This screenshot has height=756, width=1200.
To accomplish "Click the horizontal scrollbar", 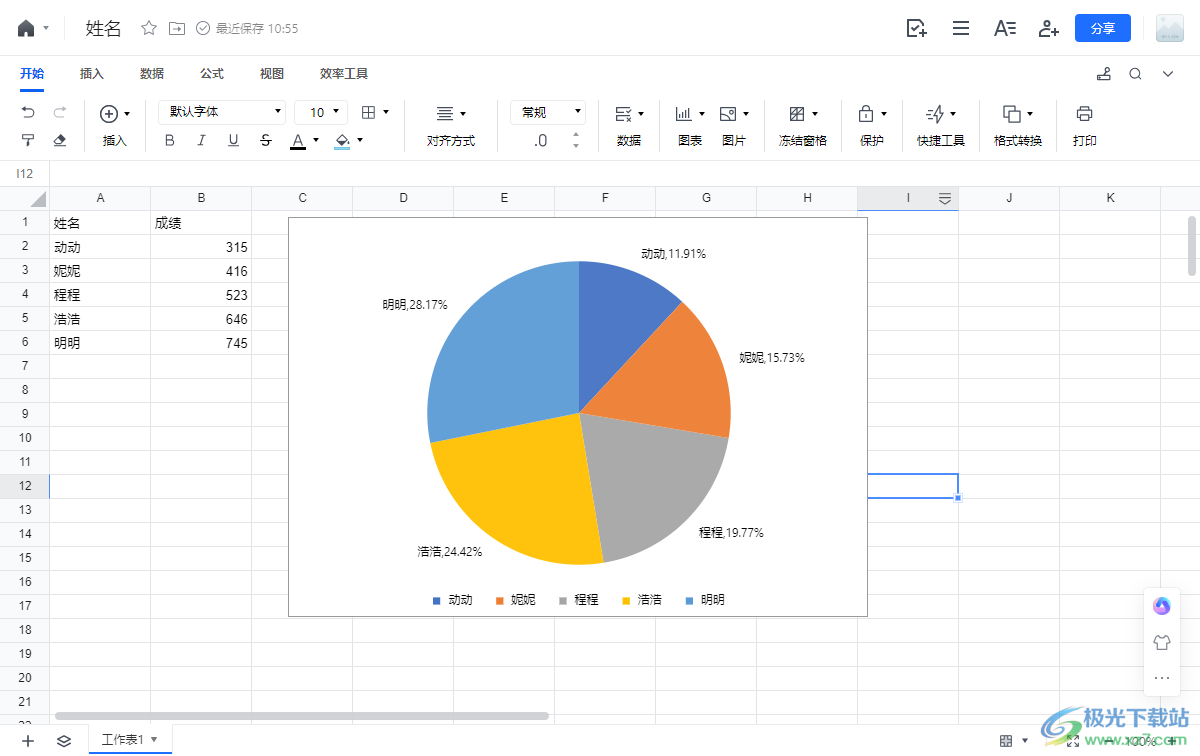I will tap(302, 716).
